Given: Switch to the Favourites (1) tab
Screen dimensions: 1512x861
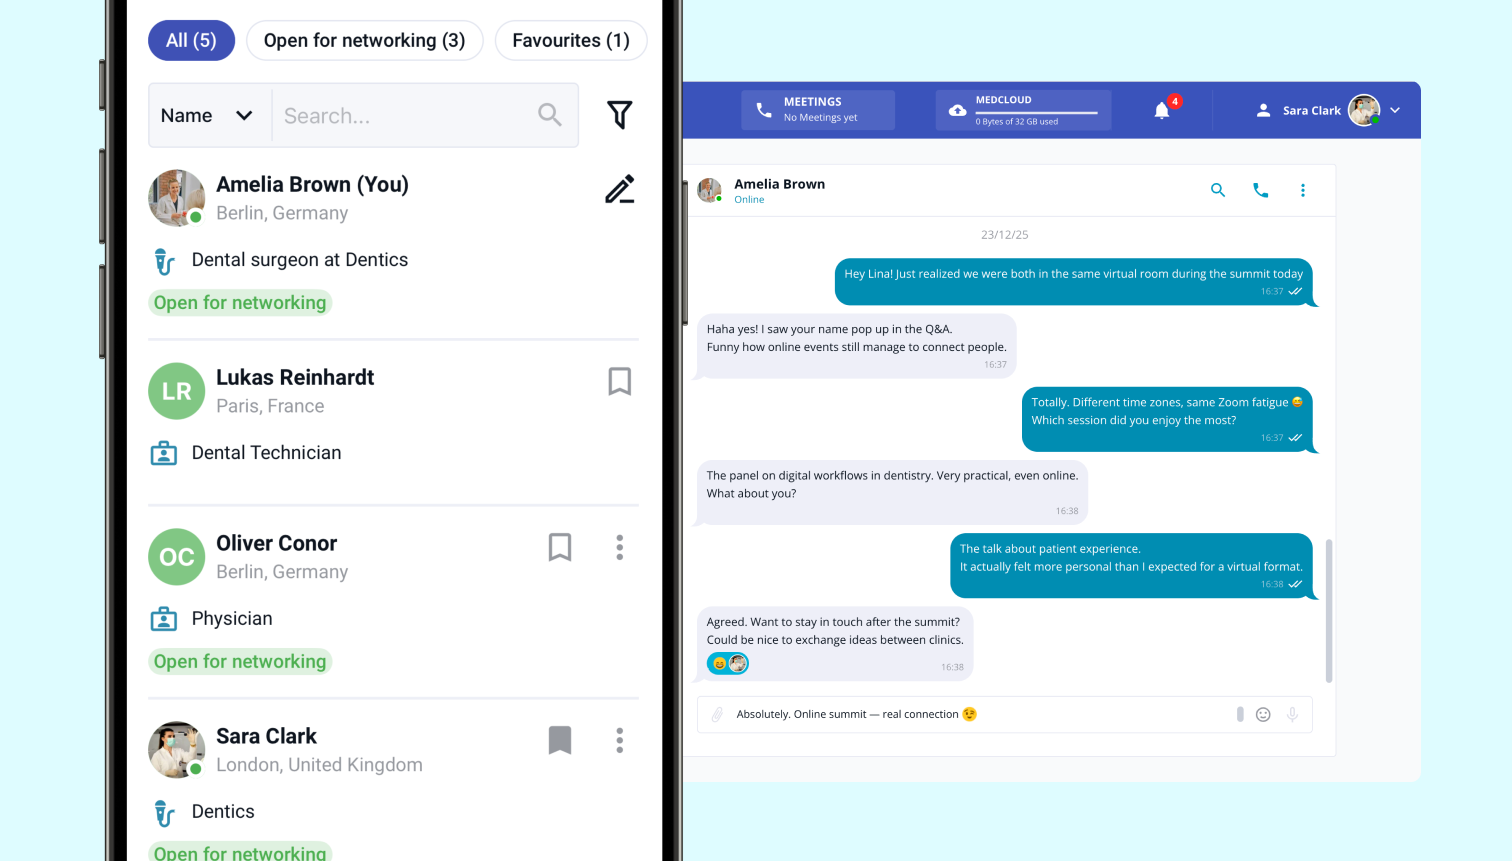Looking at the screenshot, I should (571, 40).
